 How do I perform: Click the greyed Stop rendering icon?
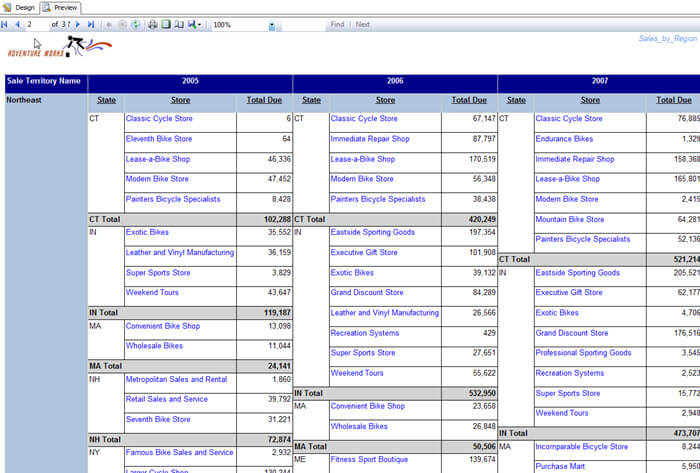pyautogui.click(x=122, y=25)
